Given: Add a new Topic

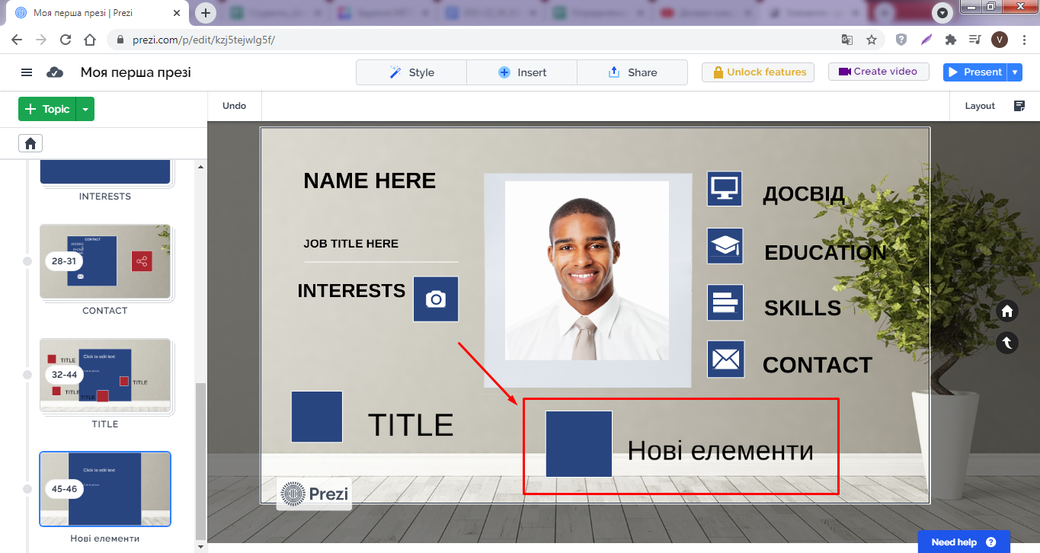Looking at the screenshot, I should coord(47,109).
